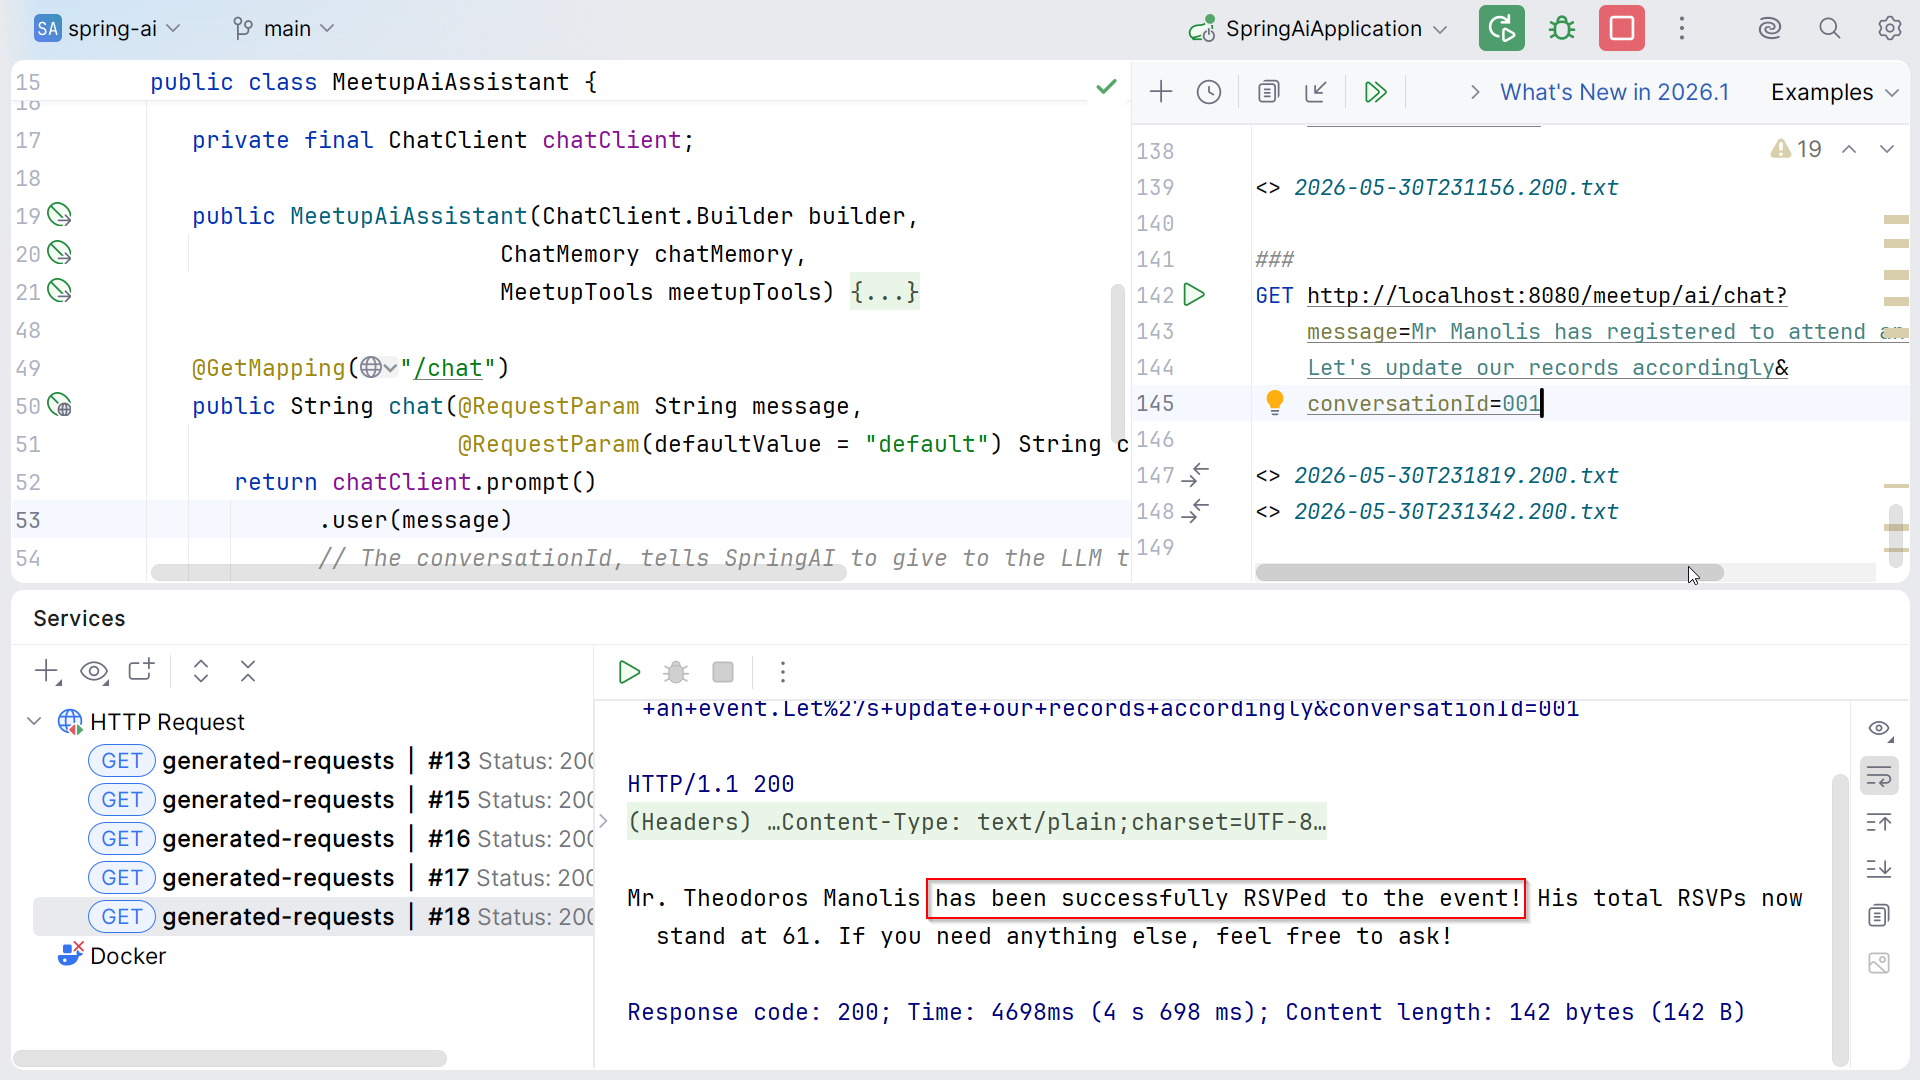The width and height of the screenshot is (1920, 1080).
Task: Toggle the Services view options eye
Action: 94,671
